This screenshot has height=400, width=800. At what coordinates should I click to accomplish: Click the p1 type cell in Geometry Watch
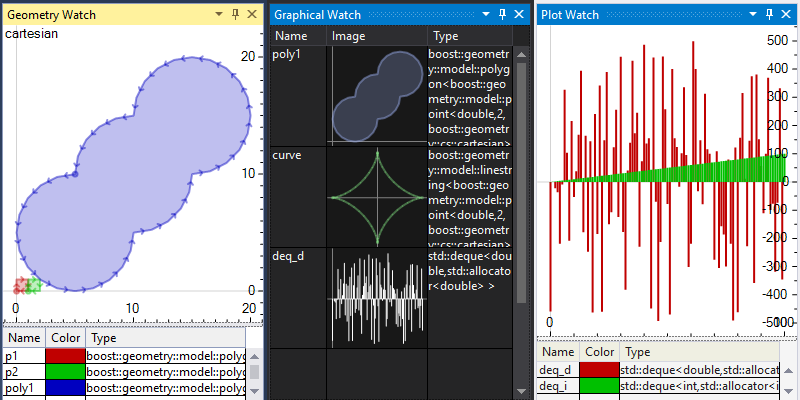(165, 356)
